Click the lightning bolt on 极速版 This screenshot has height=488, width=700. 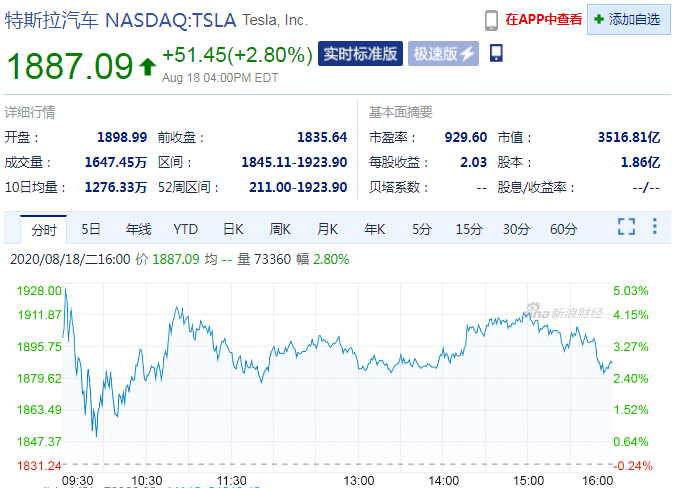[467, 54]
